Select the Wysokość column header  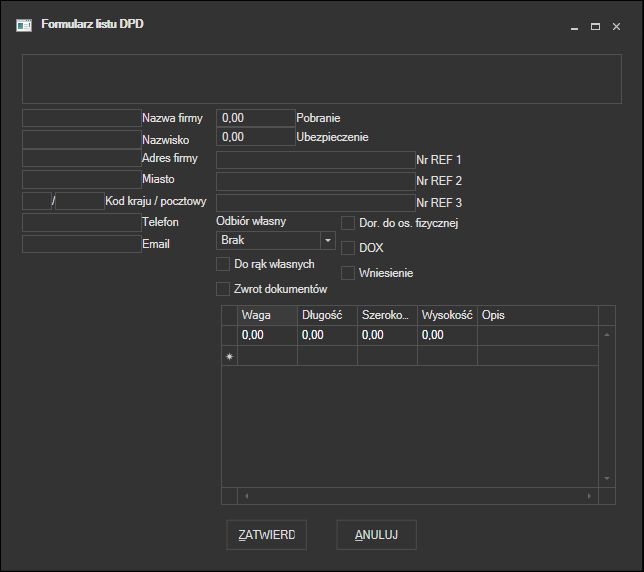(x=447, y=315)
